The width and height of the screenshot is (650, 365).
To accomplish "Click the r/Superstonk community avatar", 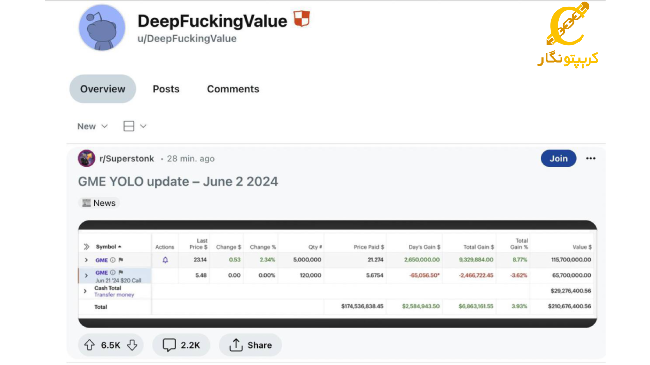I will click(86, 158).
